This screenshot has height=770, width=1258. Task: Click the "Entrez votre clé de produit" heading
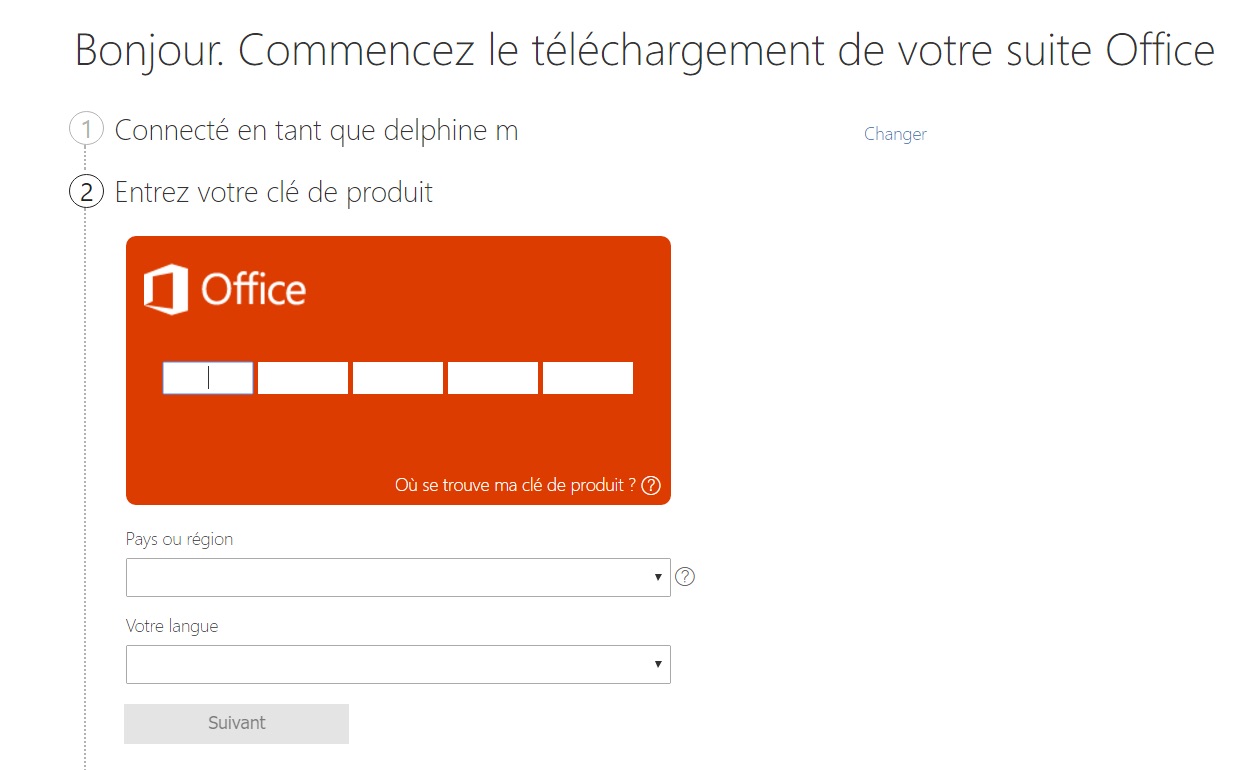pos(274,191)
